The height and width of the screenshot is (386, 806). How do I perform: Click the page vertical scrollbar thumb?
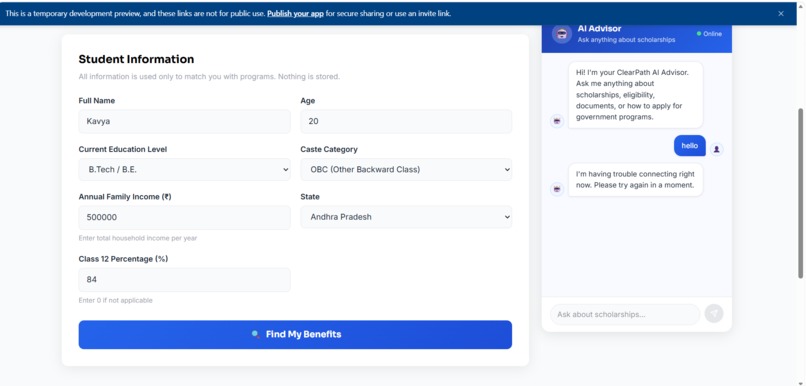(800, 193)
